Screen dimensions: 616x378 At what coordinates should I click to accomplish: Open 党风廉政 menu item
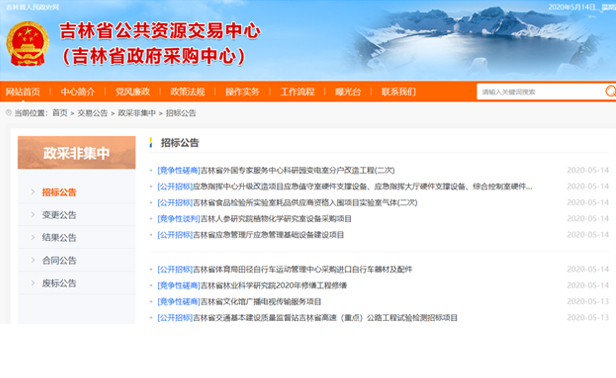tap(133, 92)
